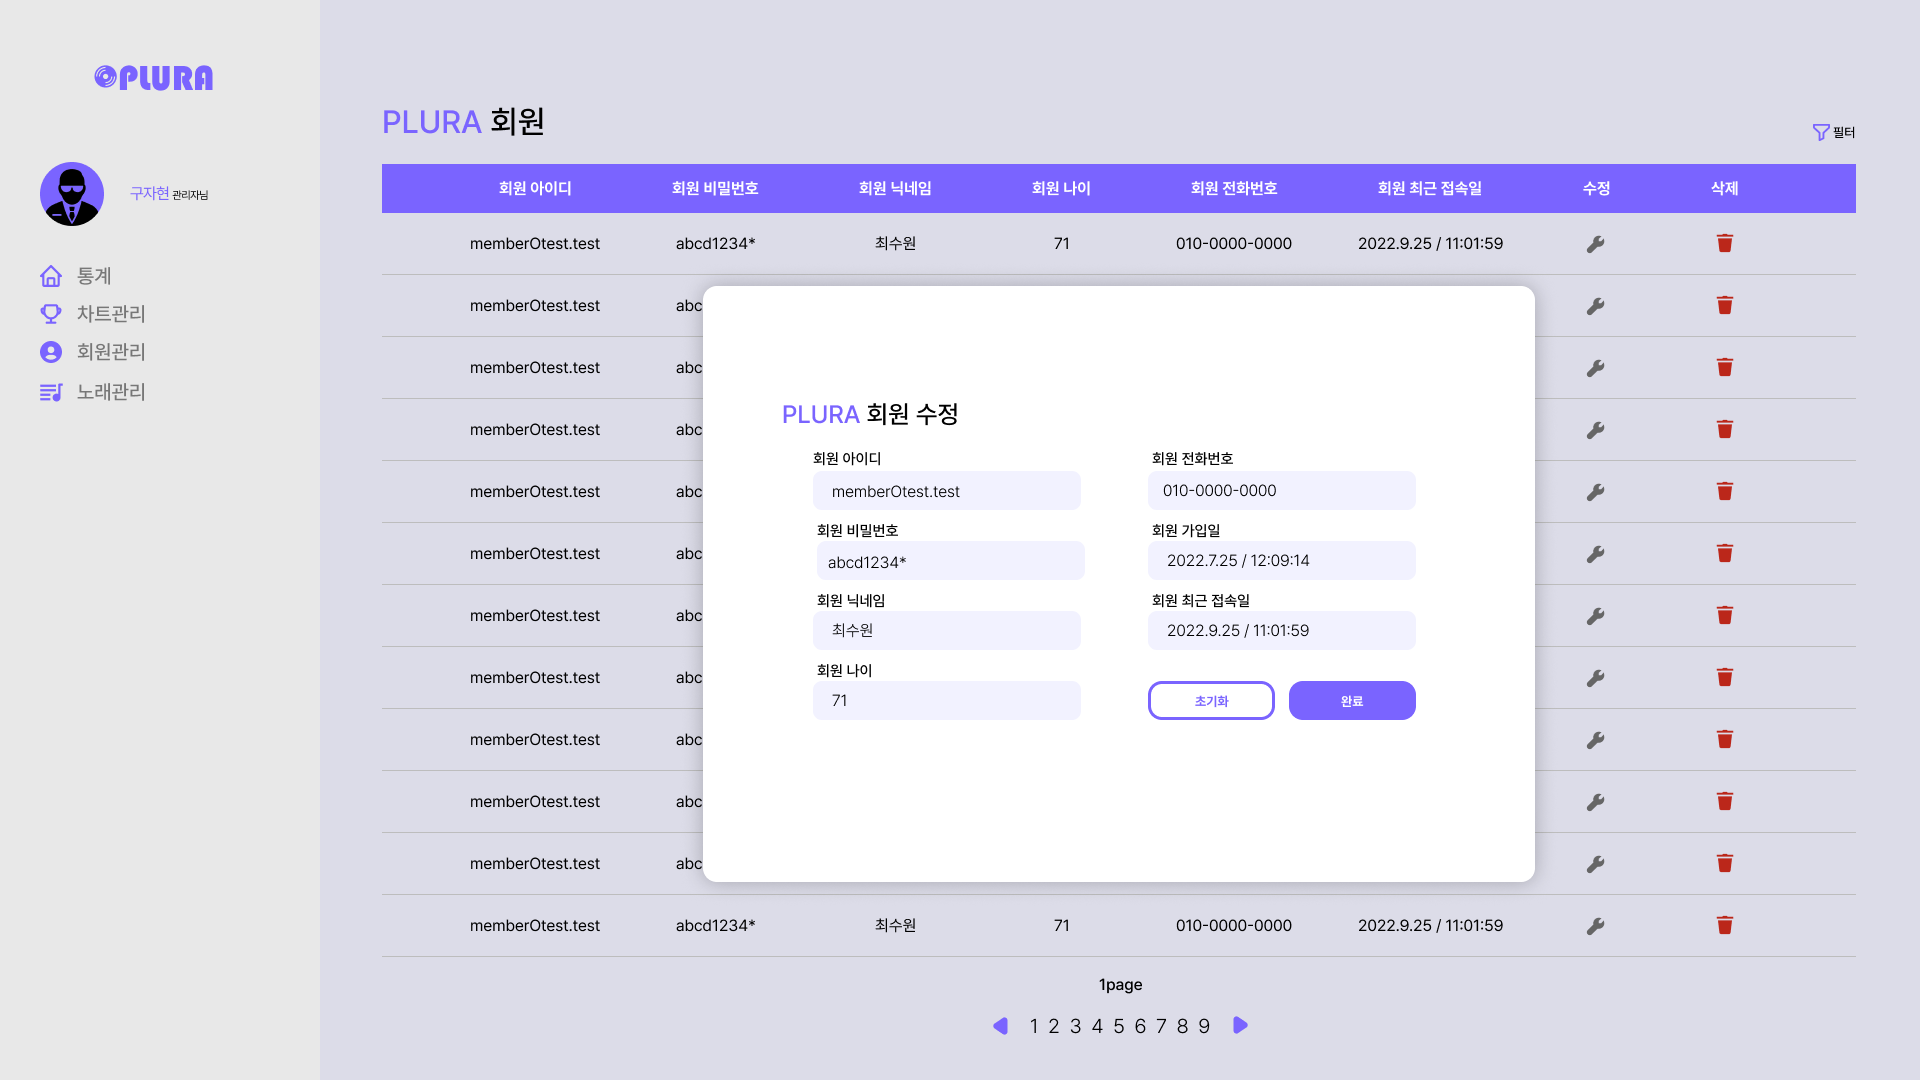Open the 필터 filter funnel icon
The width and height of the screenshot is (1920, 1080).
pyautogui.click(x=1821, y=132)
